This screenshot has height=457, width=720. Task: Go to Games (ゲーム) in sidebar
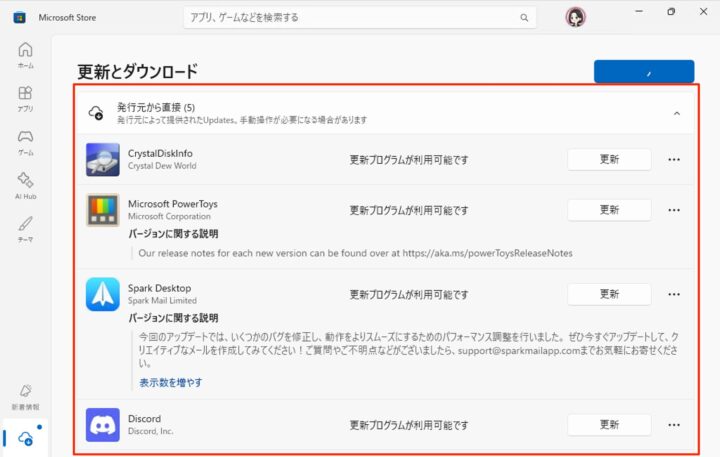pos(25,141)
